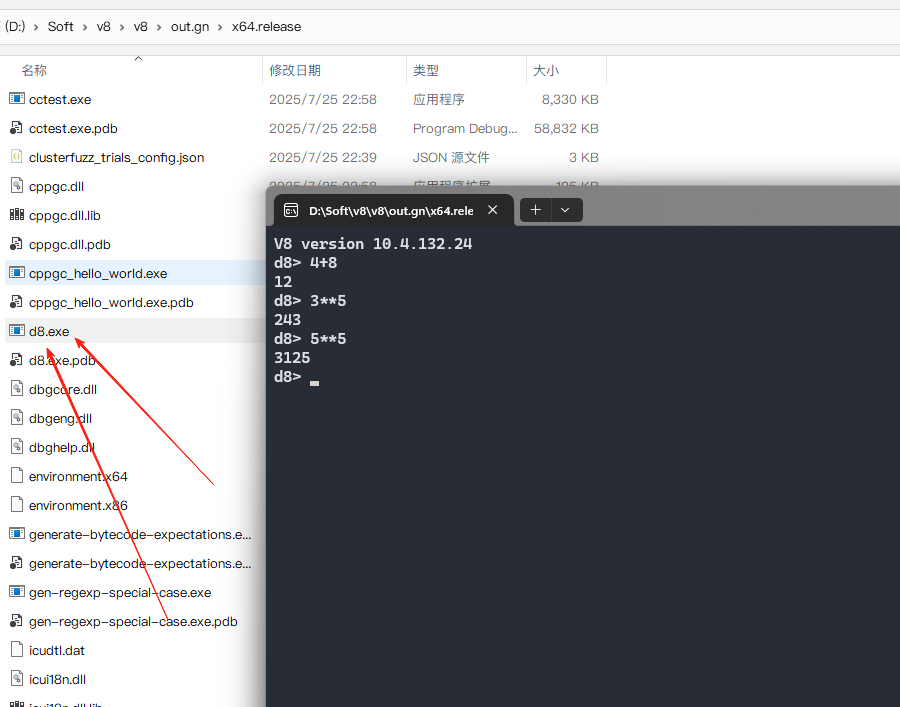Click the clusterfuzz_trials_config.json file icon

[x=16, y=157]
